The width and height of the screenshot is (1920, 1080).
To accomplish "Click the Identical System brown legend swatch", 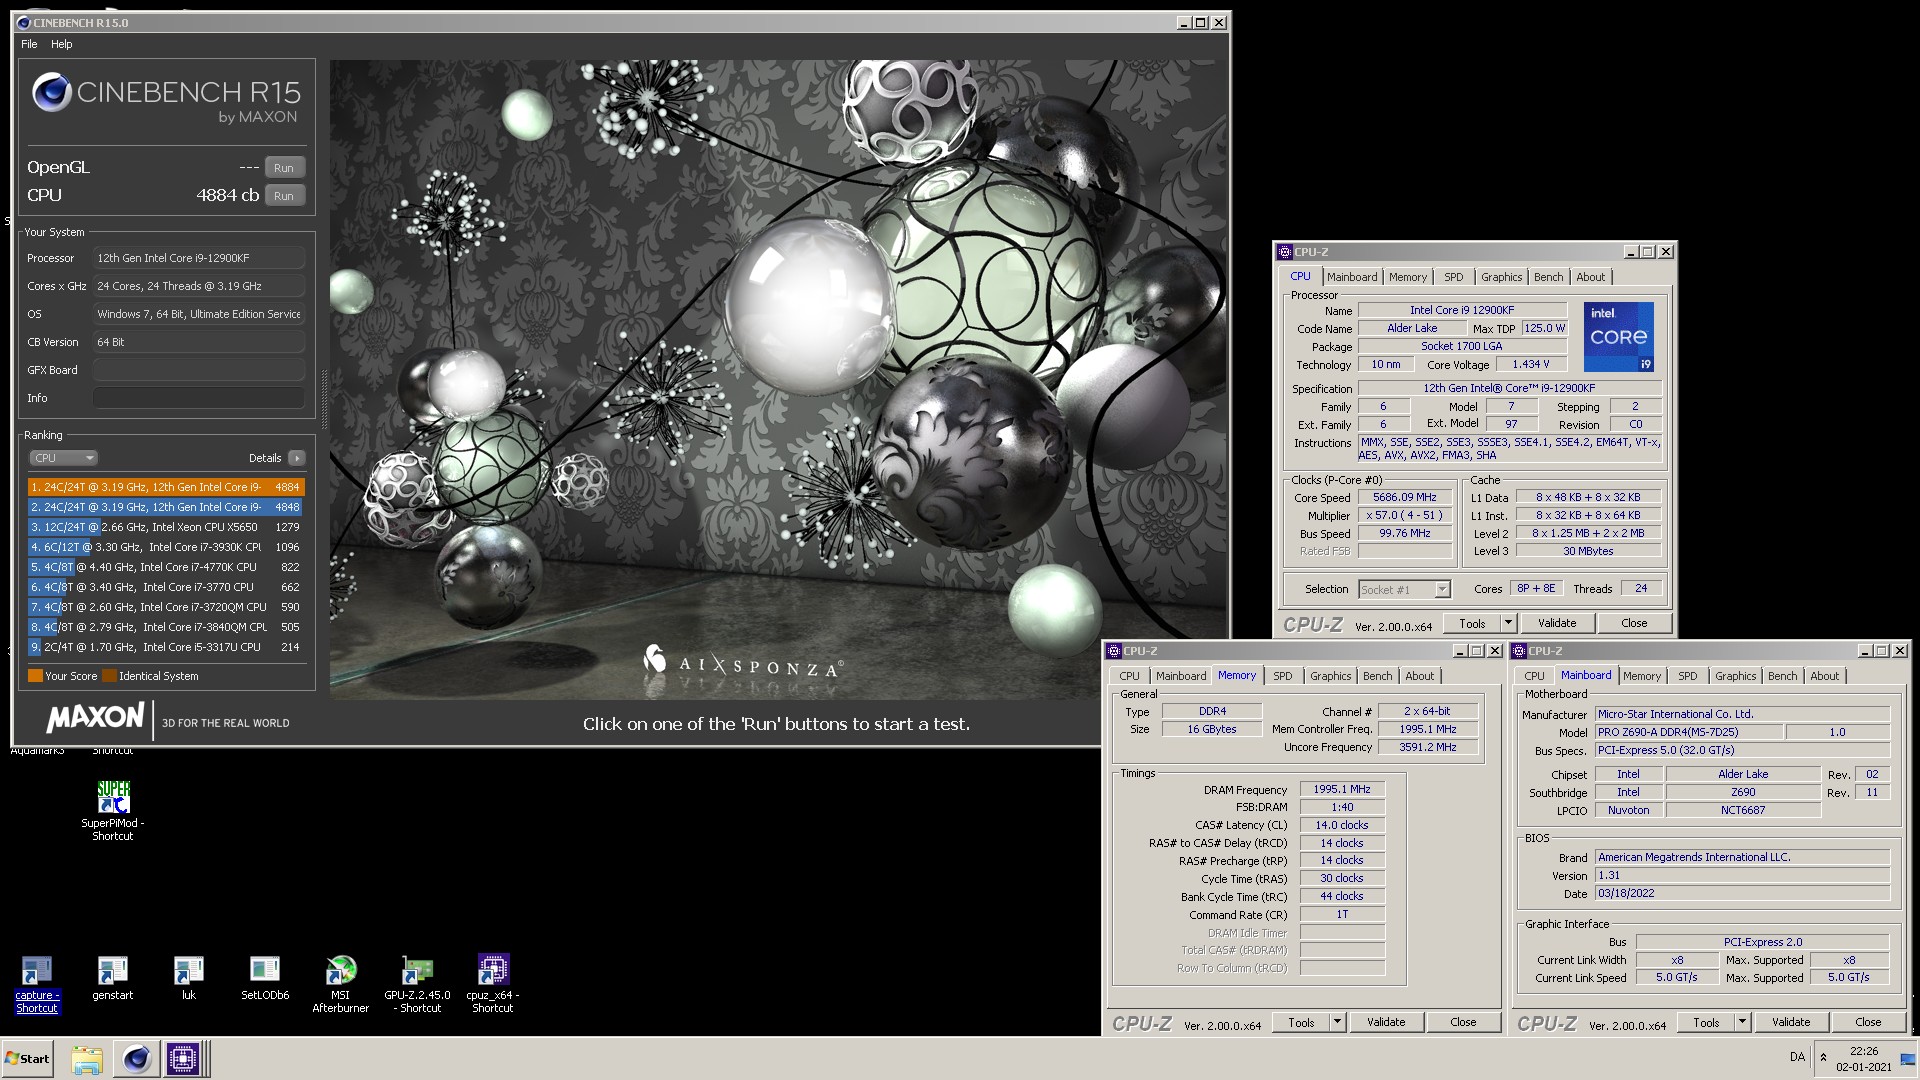I will 110,676.
